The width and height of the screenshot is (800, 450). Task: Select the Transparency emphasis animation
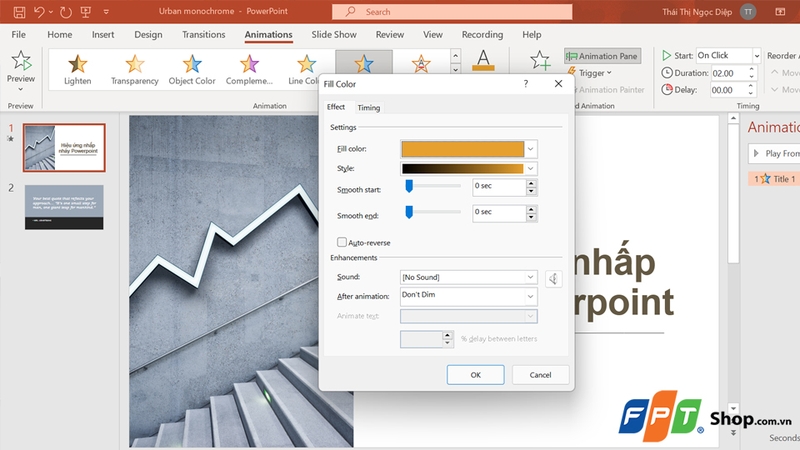tap(135, 69)
